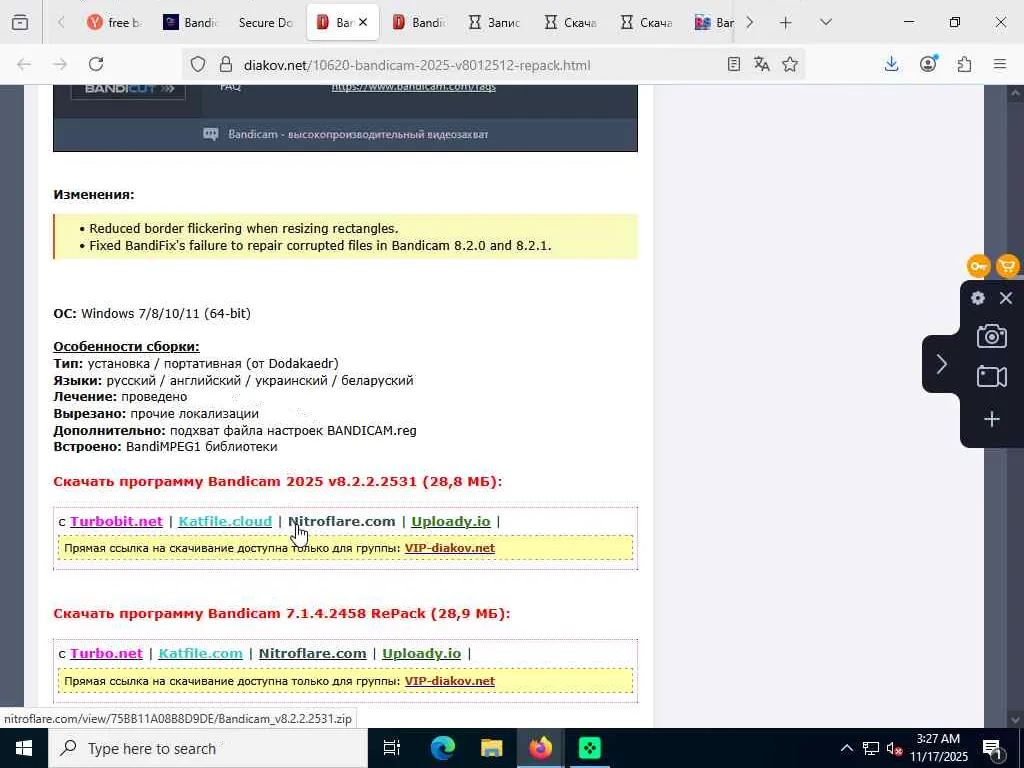1024x768 pixels.
Task: Click the Uploady.io link for v8.2.2.2531
Action: point(451,521)
